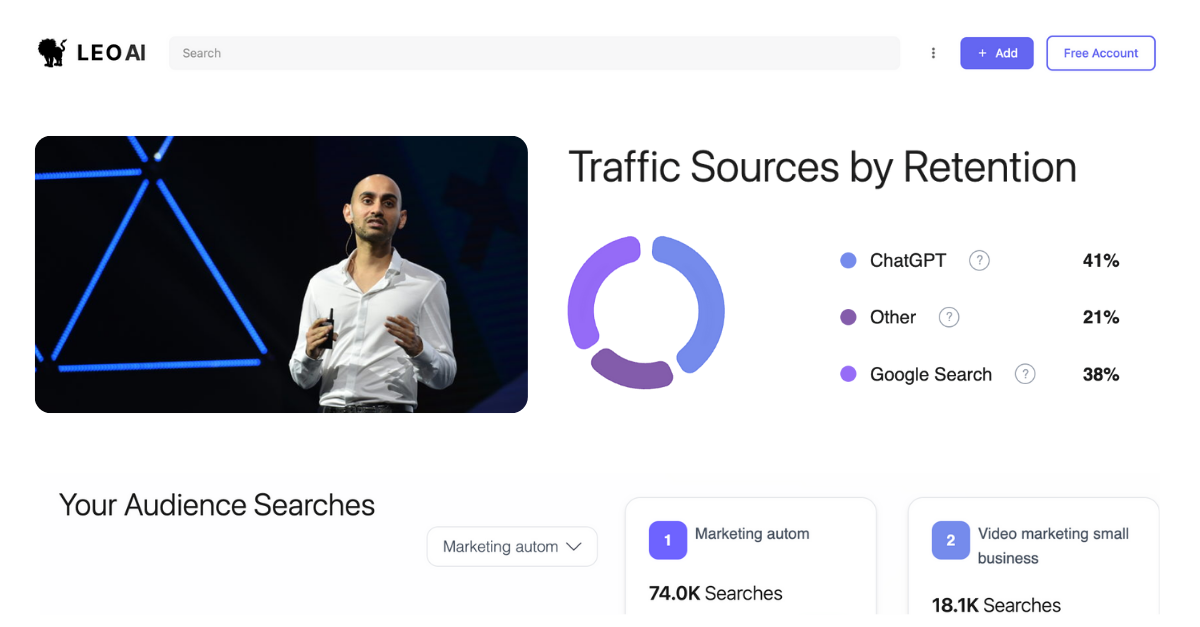Open the three-dot more options menu

tap(933, 53)
